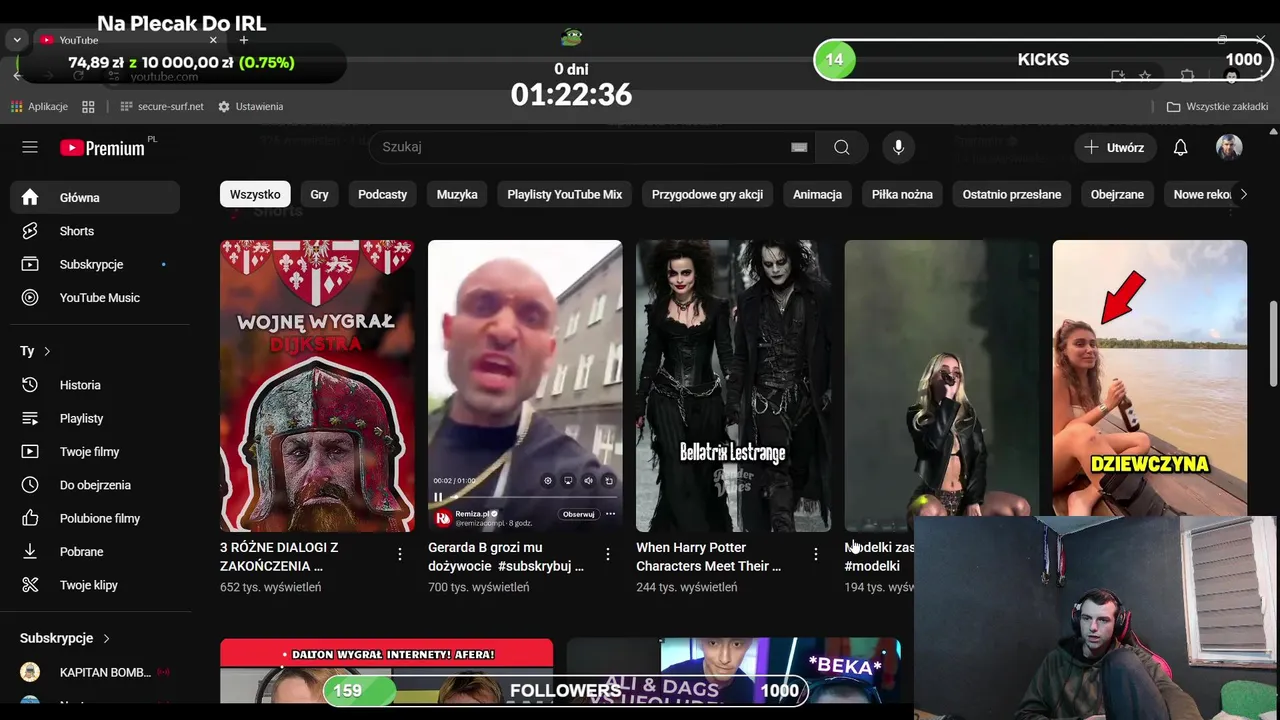
Task: Open the tab search dropdown arrow
Action: 17,40
